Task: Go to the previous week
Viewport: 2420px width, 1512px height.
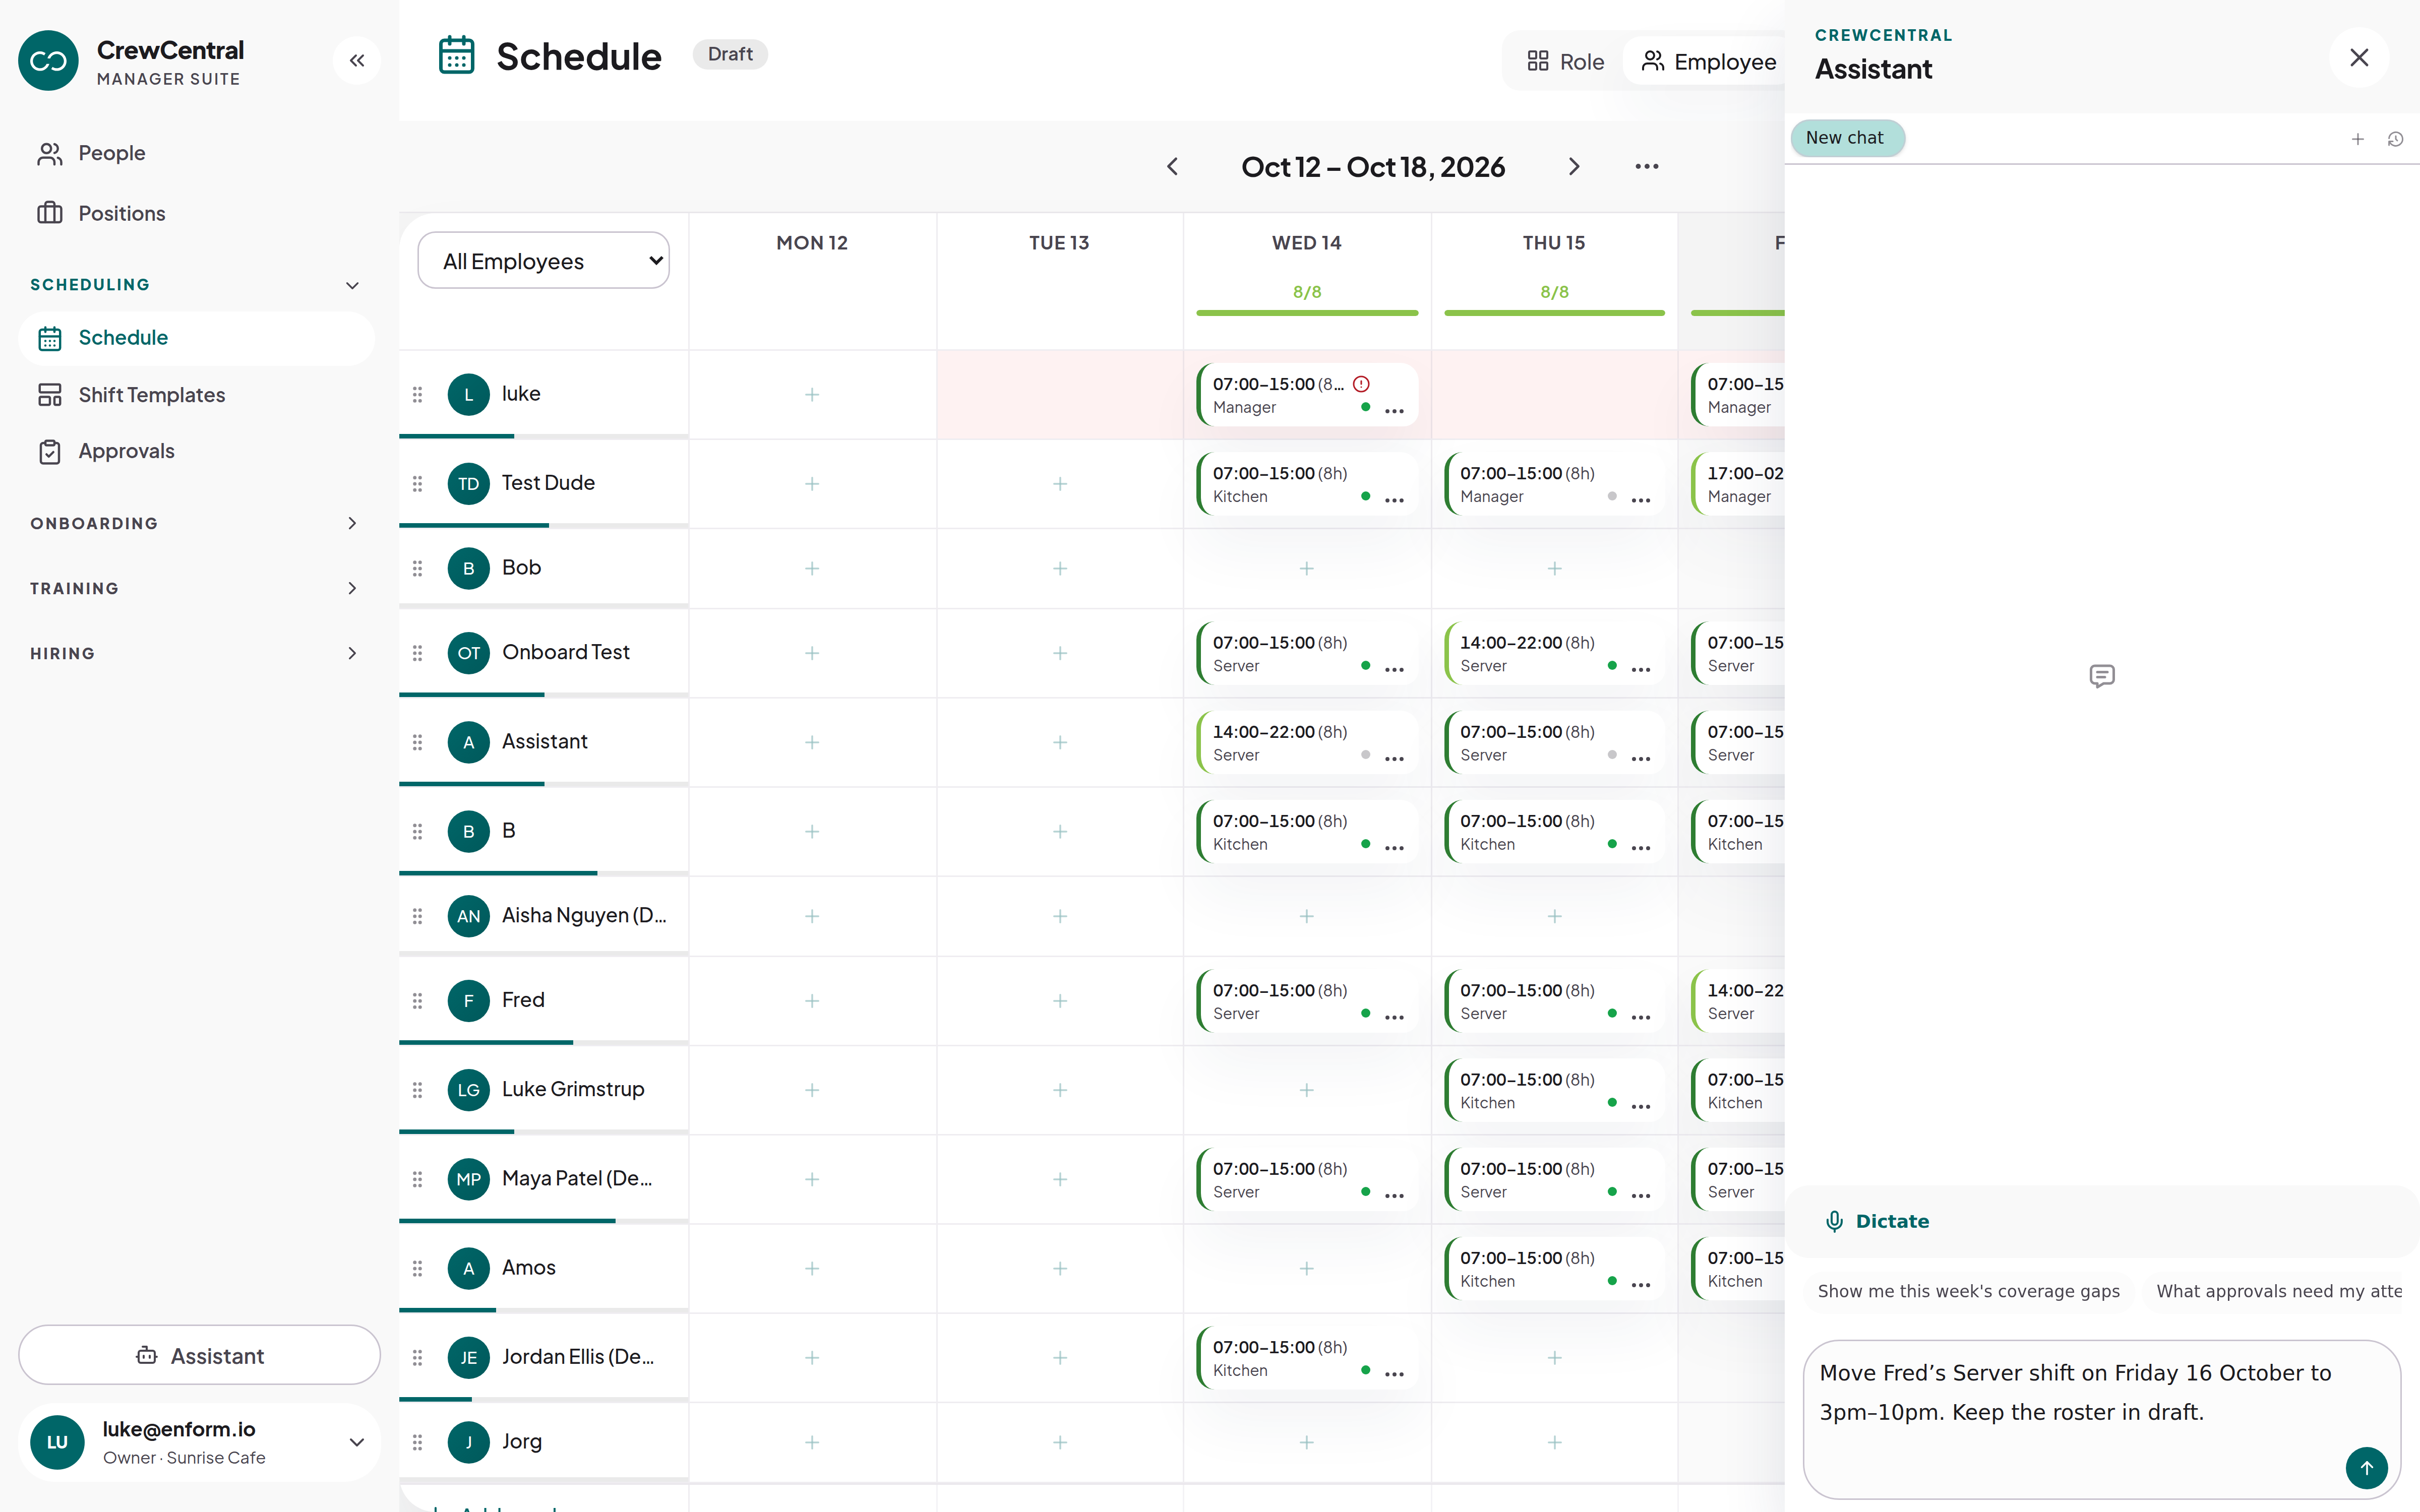Action: (x=1173, y=167)
